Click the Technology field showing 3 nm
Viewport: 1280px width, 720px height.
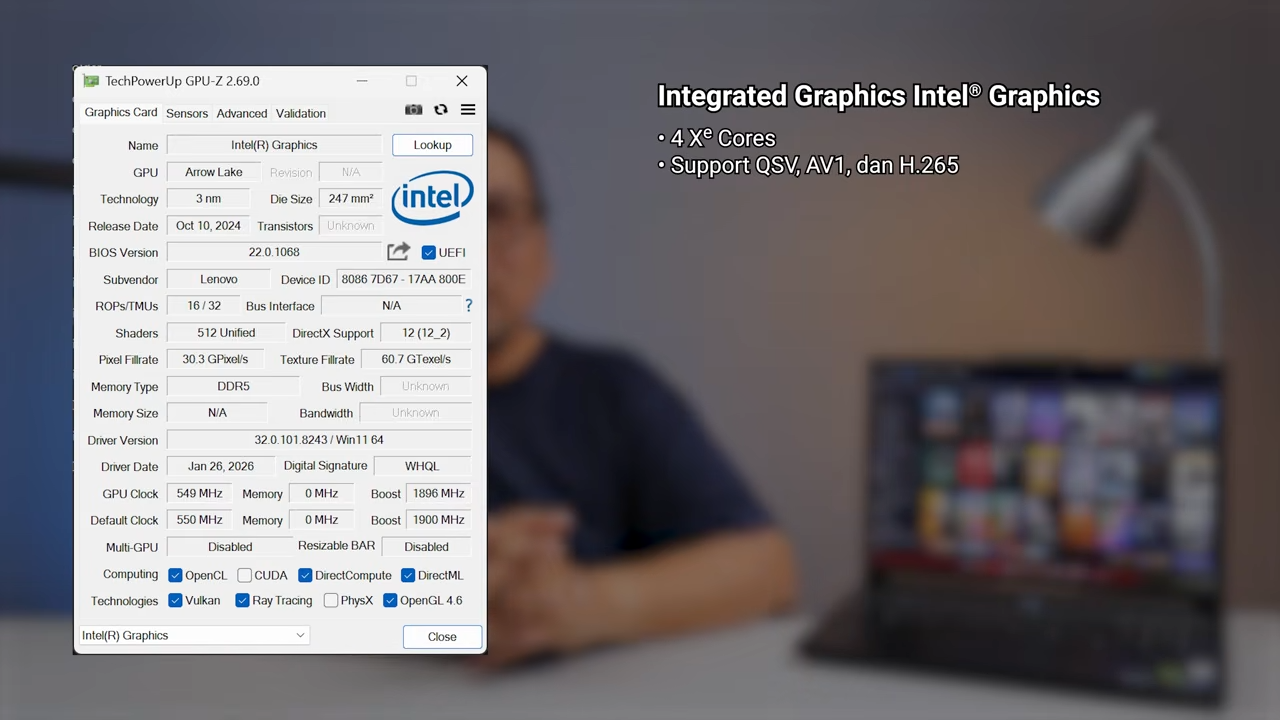click(208, 199)
